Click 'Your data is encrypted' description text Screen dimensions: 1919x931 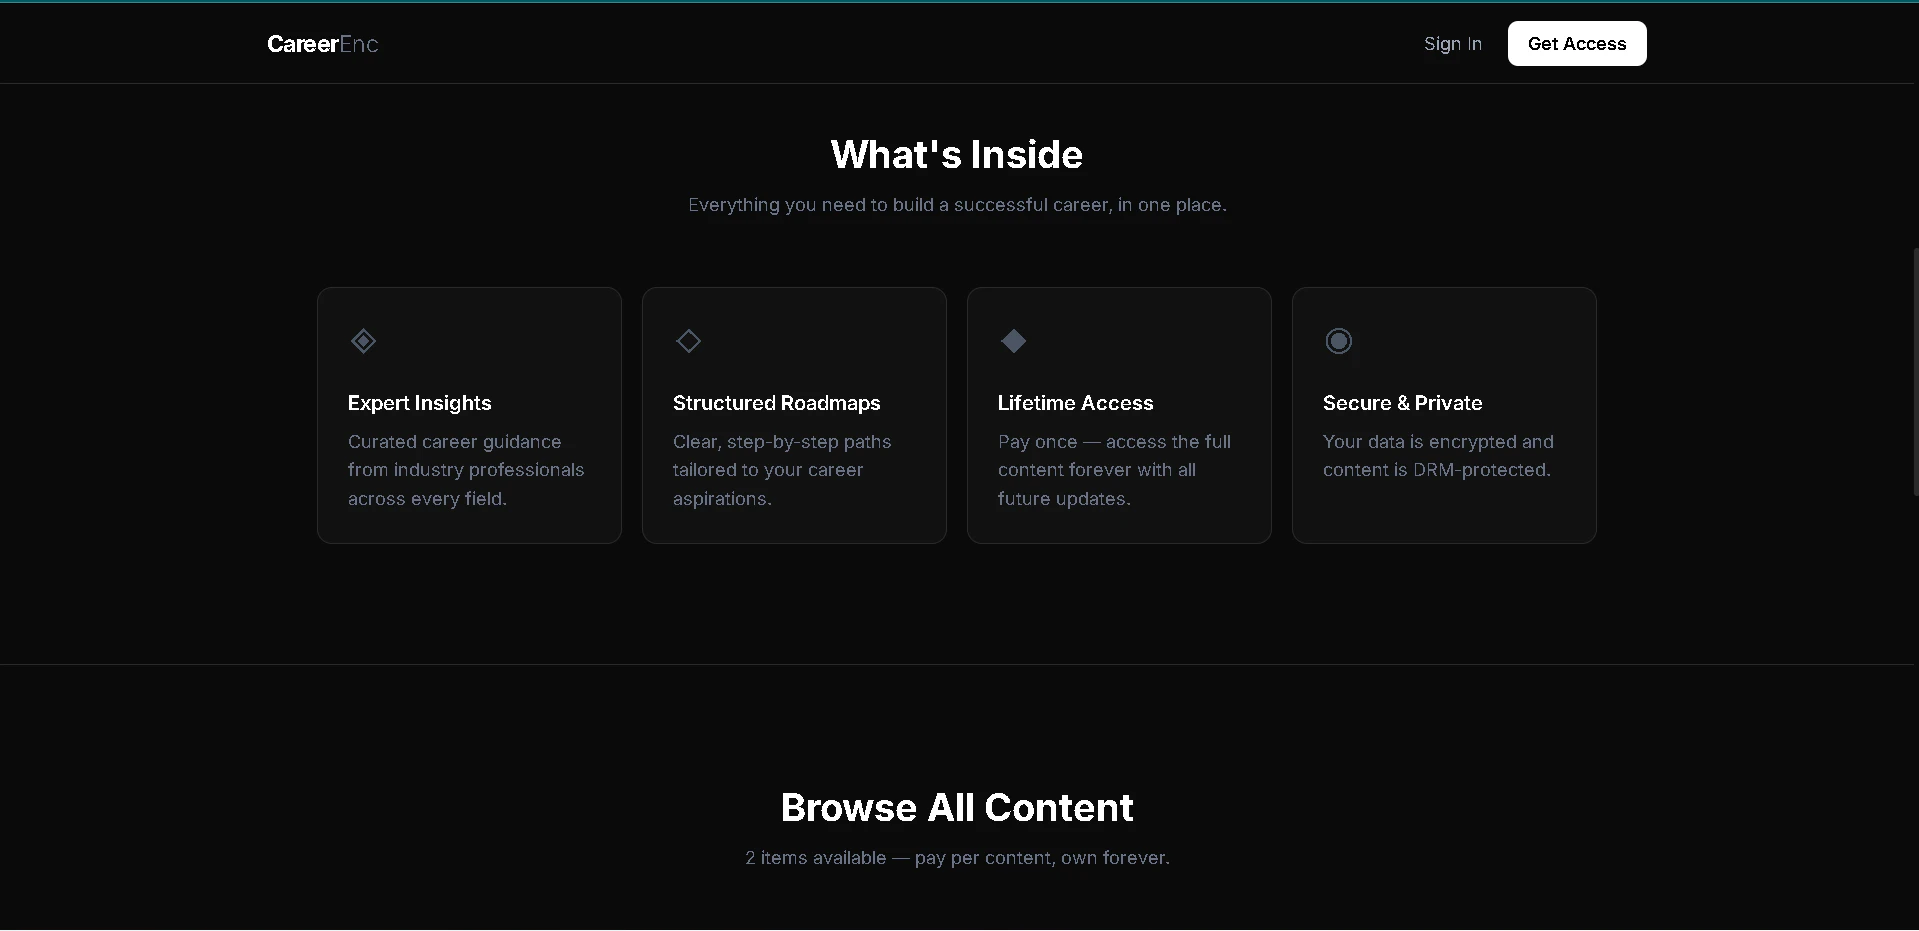click(1438, 456)
